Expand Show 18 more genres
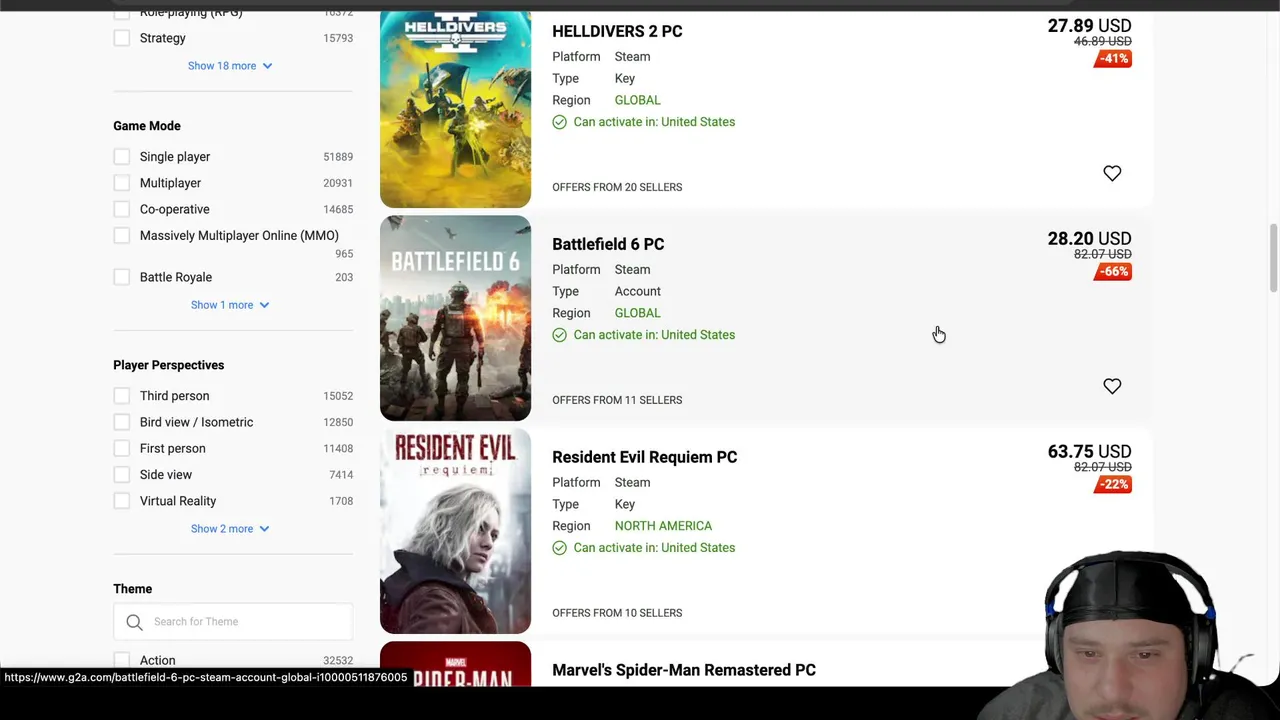 [230, 66]
